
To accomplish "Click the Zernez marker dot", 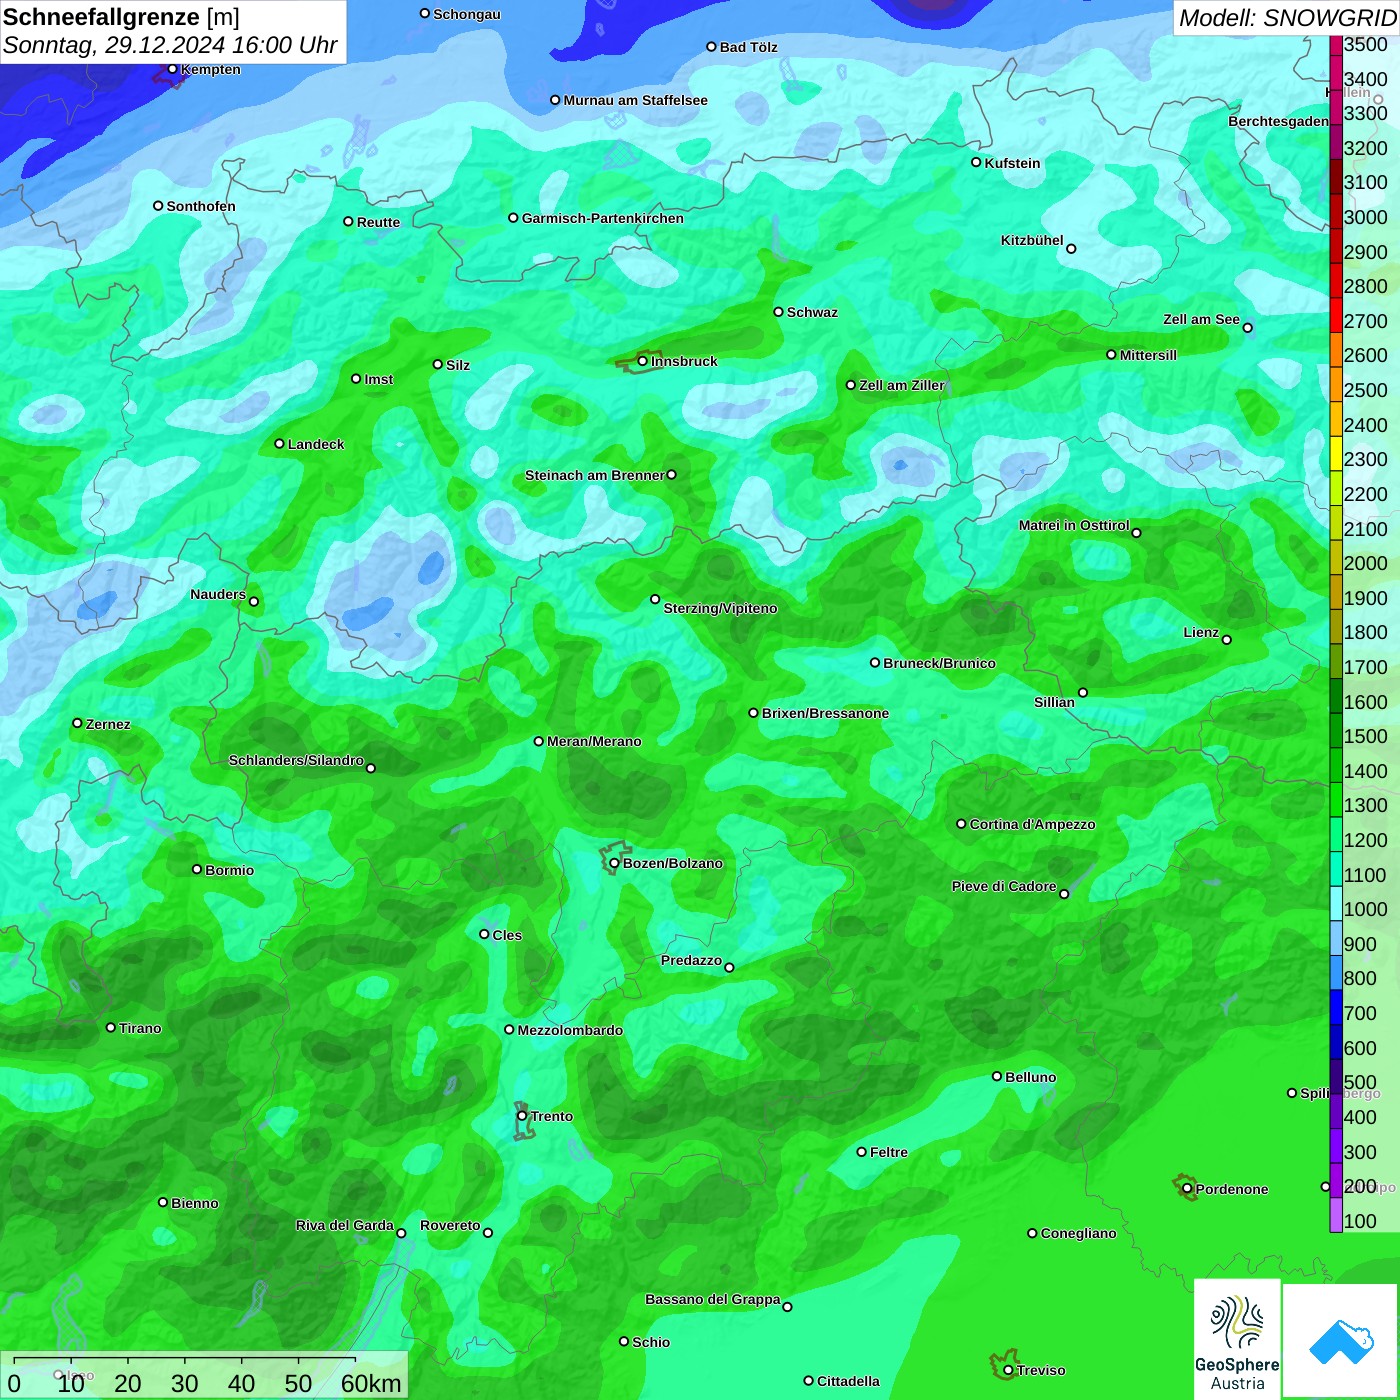I will pos(77,723).
